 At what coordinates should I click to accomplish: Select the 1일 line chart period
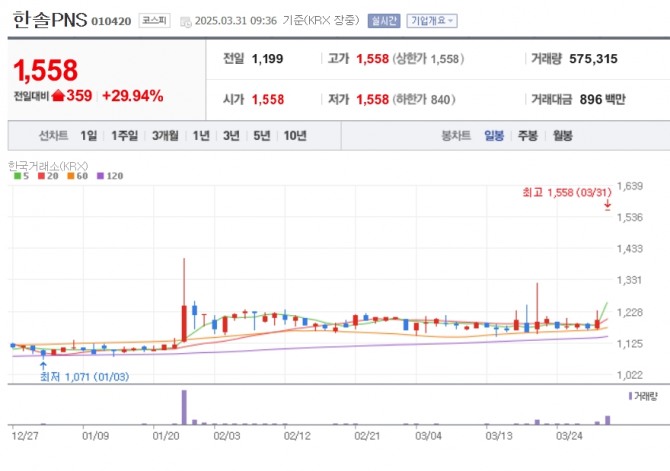[89, 136]
